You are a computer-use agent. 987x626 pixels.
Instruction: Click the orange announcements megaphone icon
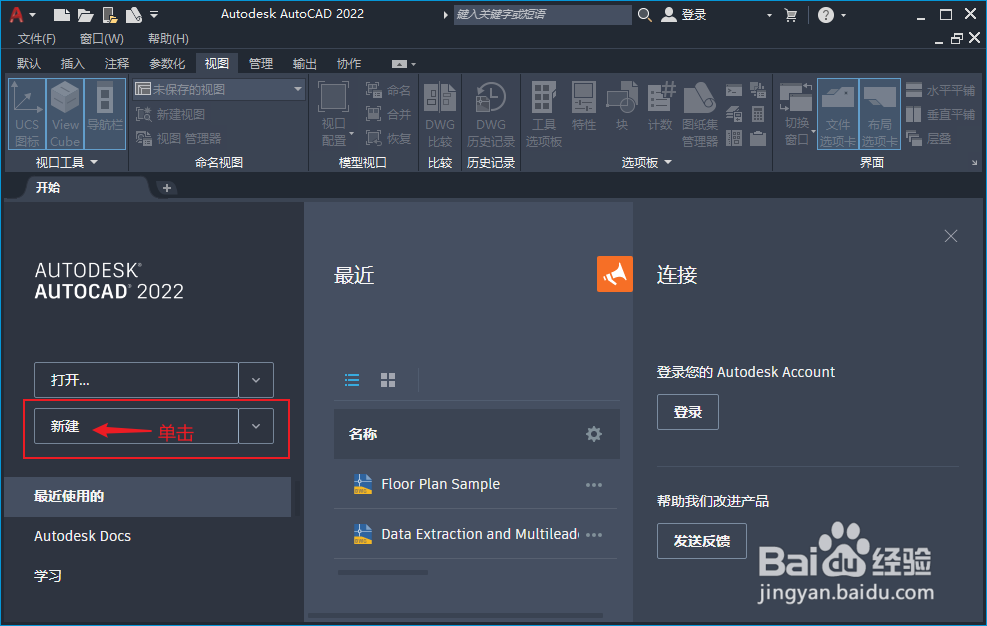point(615,274)
